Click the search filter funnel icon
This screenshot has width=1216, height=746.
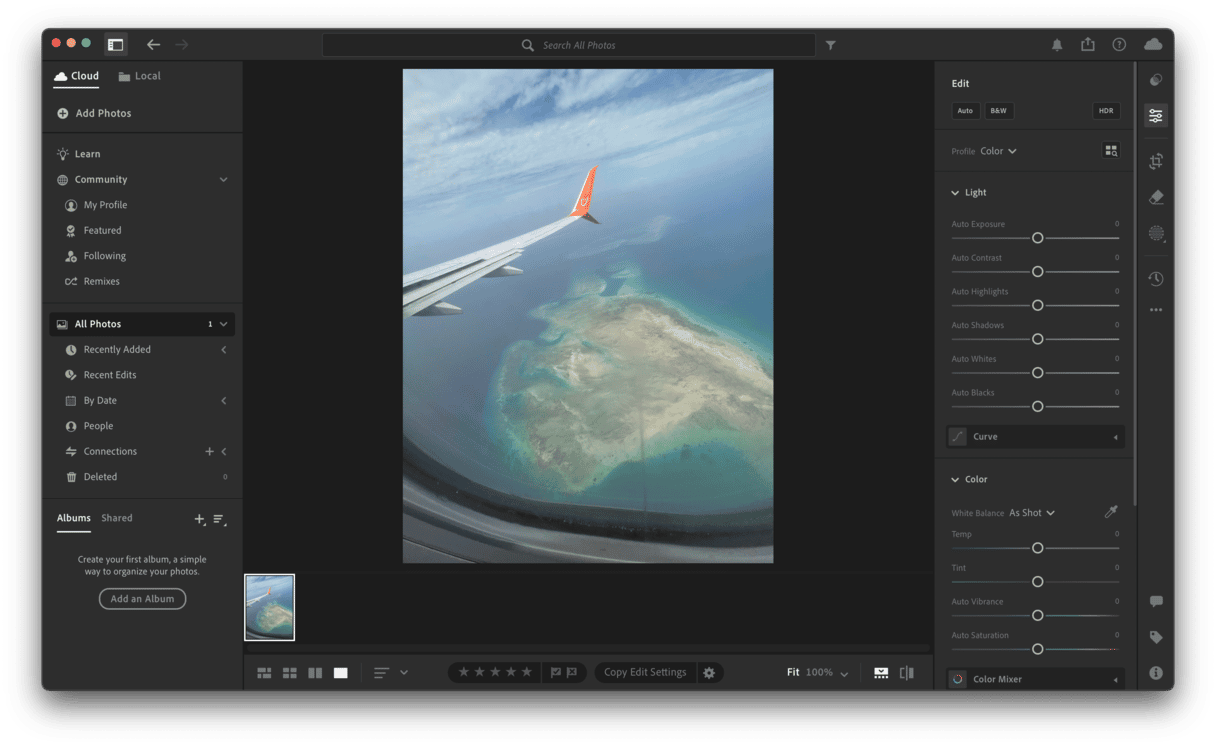[x=830, y=45]
